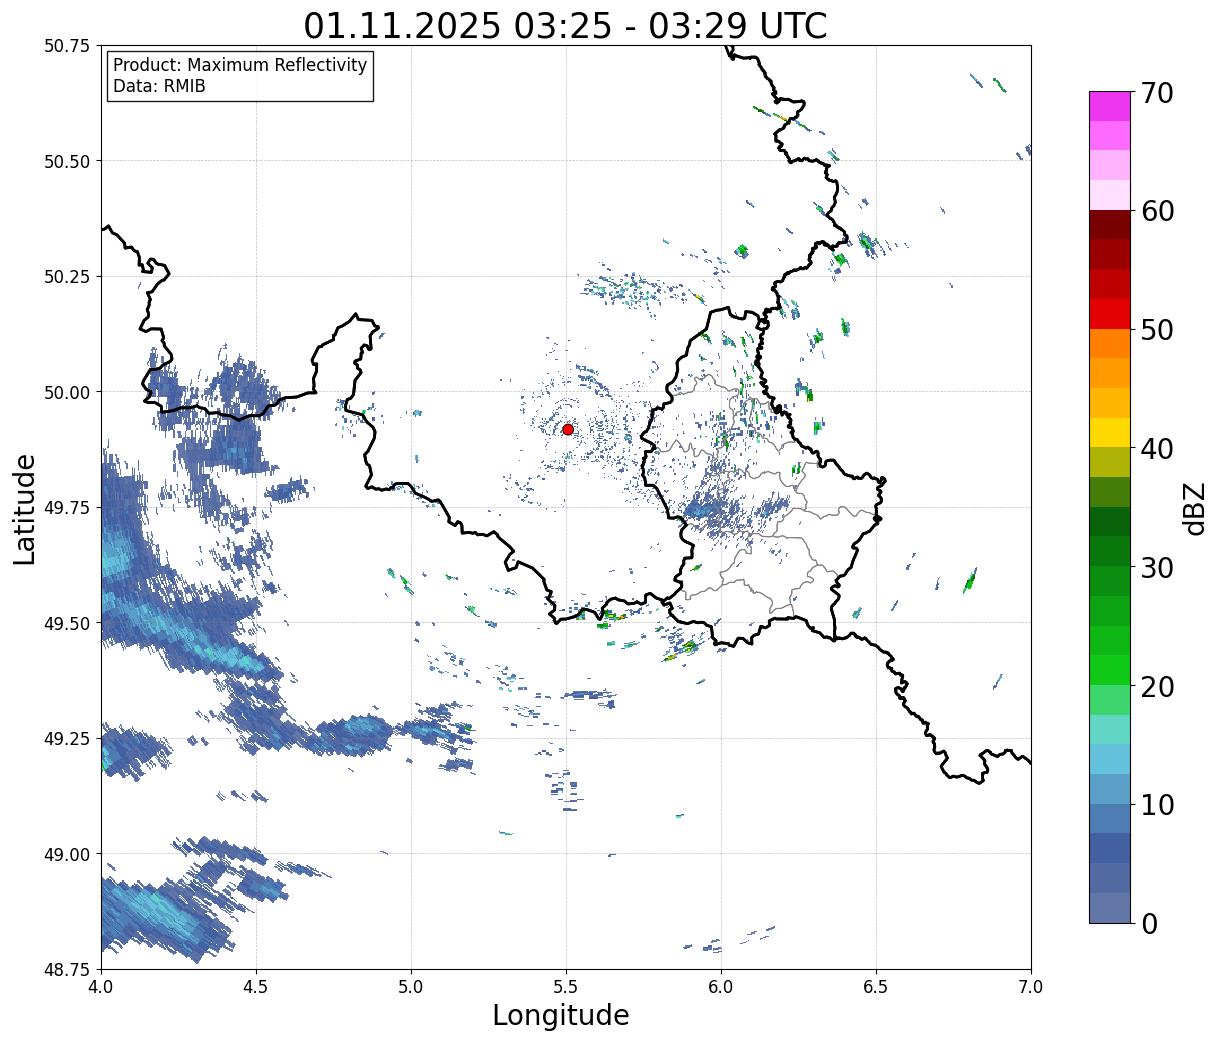Image resolution: width=1219 pixels, height=1040 pixels.
Task: Click the red radar location marker
Action: 568,429
